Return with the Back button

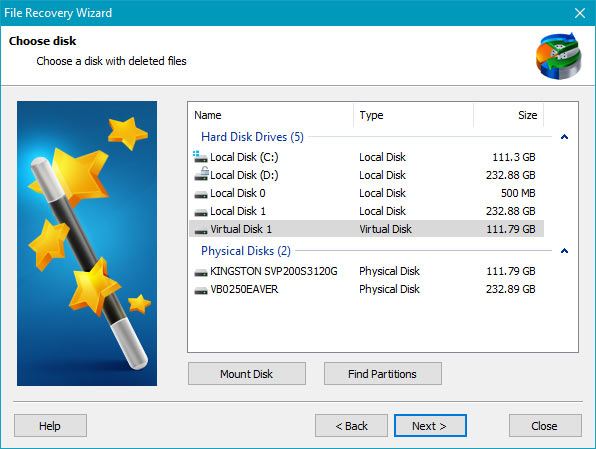point(351,425)
